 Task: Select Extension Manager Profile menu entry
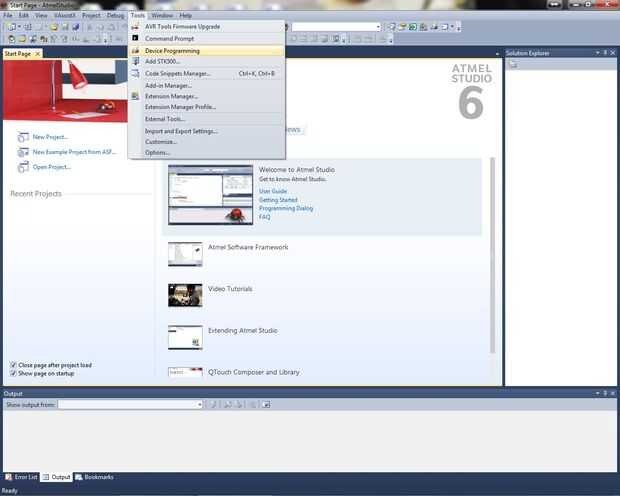pyautogui.click(x=206, y=107)
